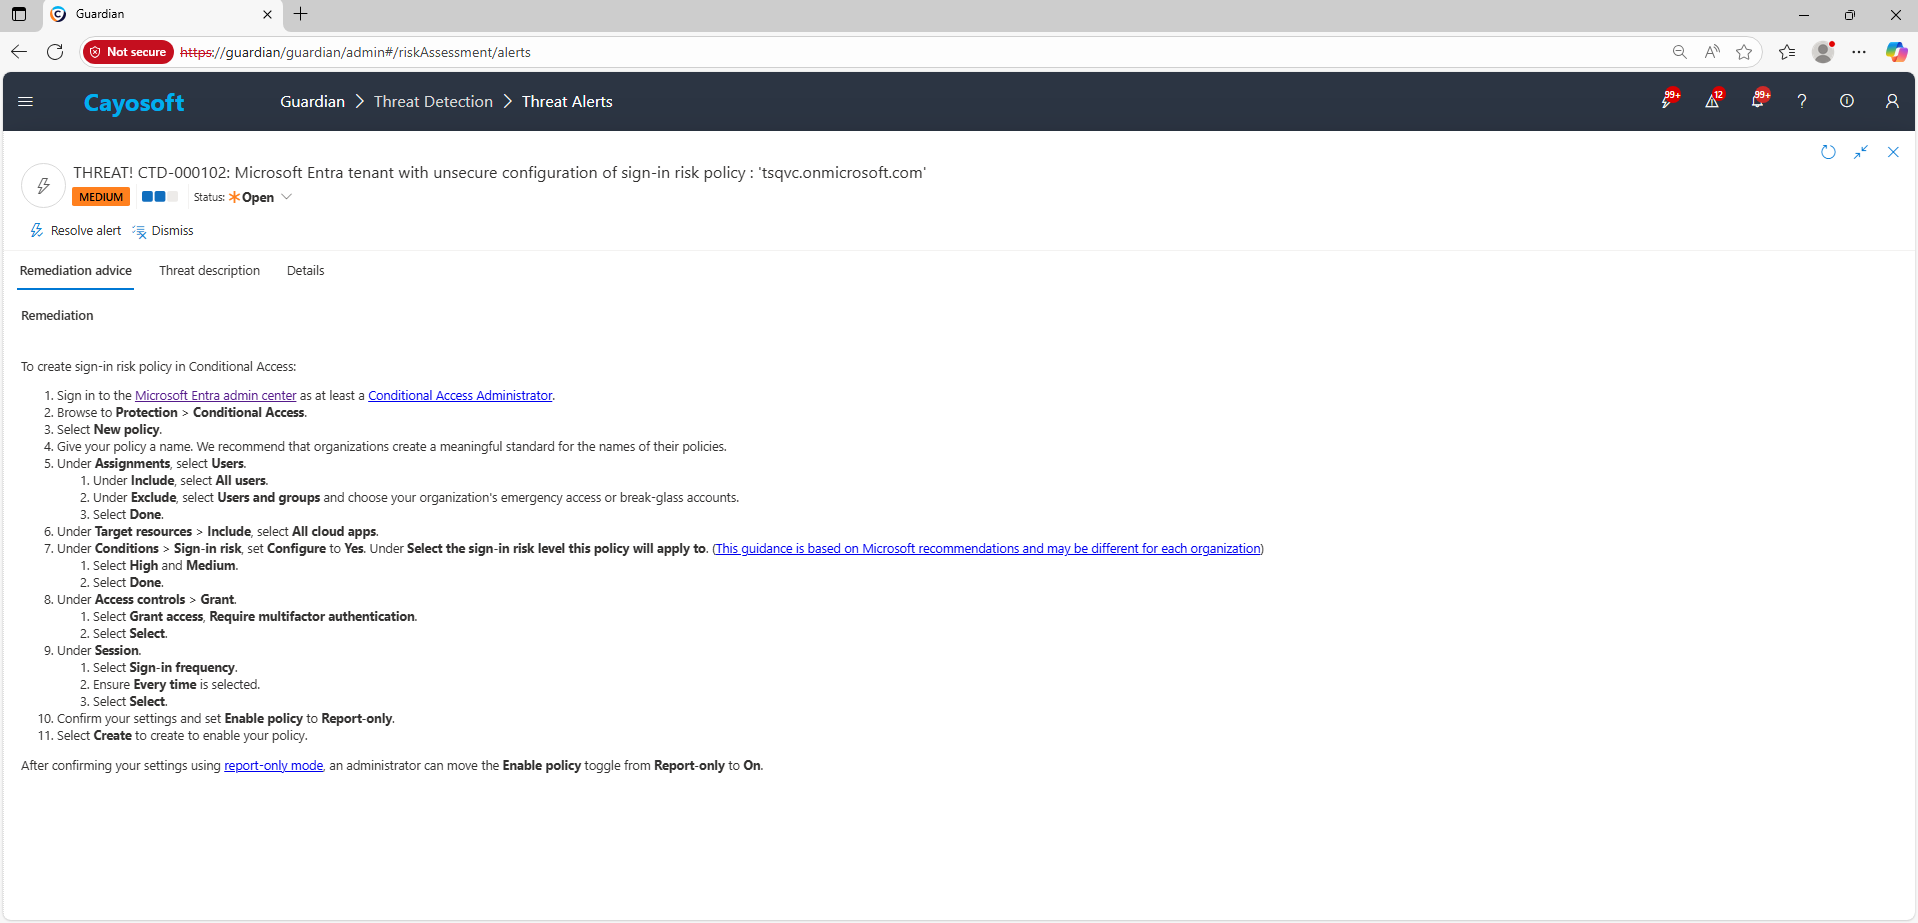Expand the Status Open dropdown

[286, 197]
